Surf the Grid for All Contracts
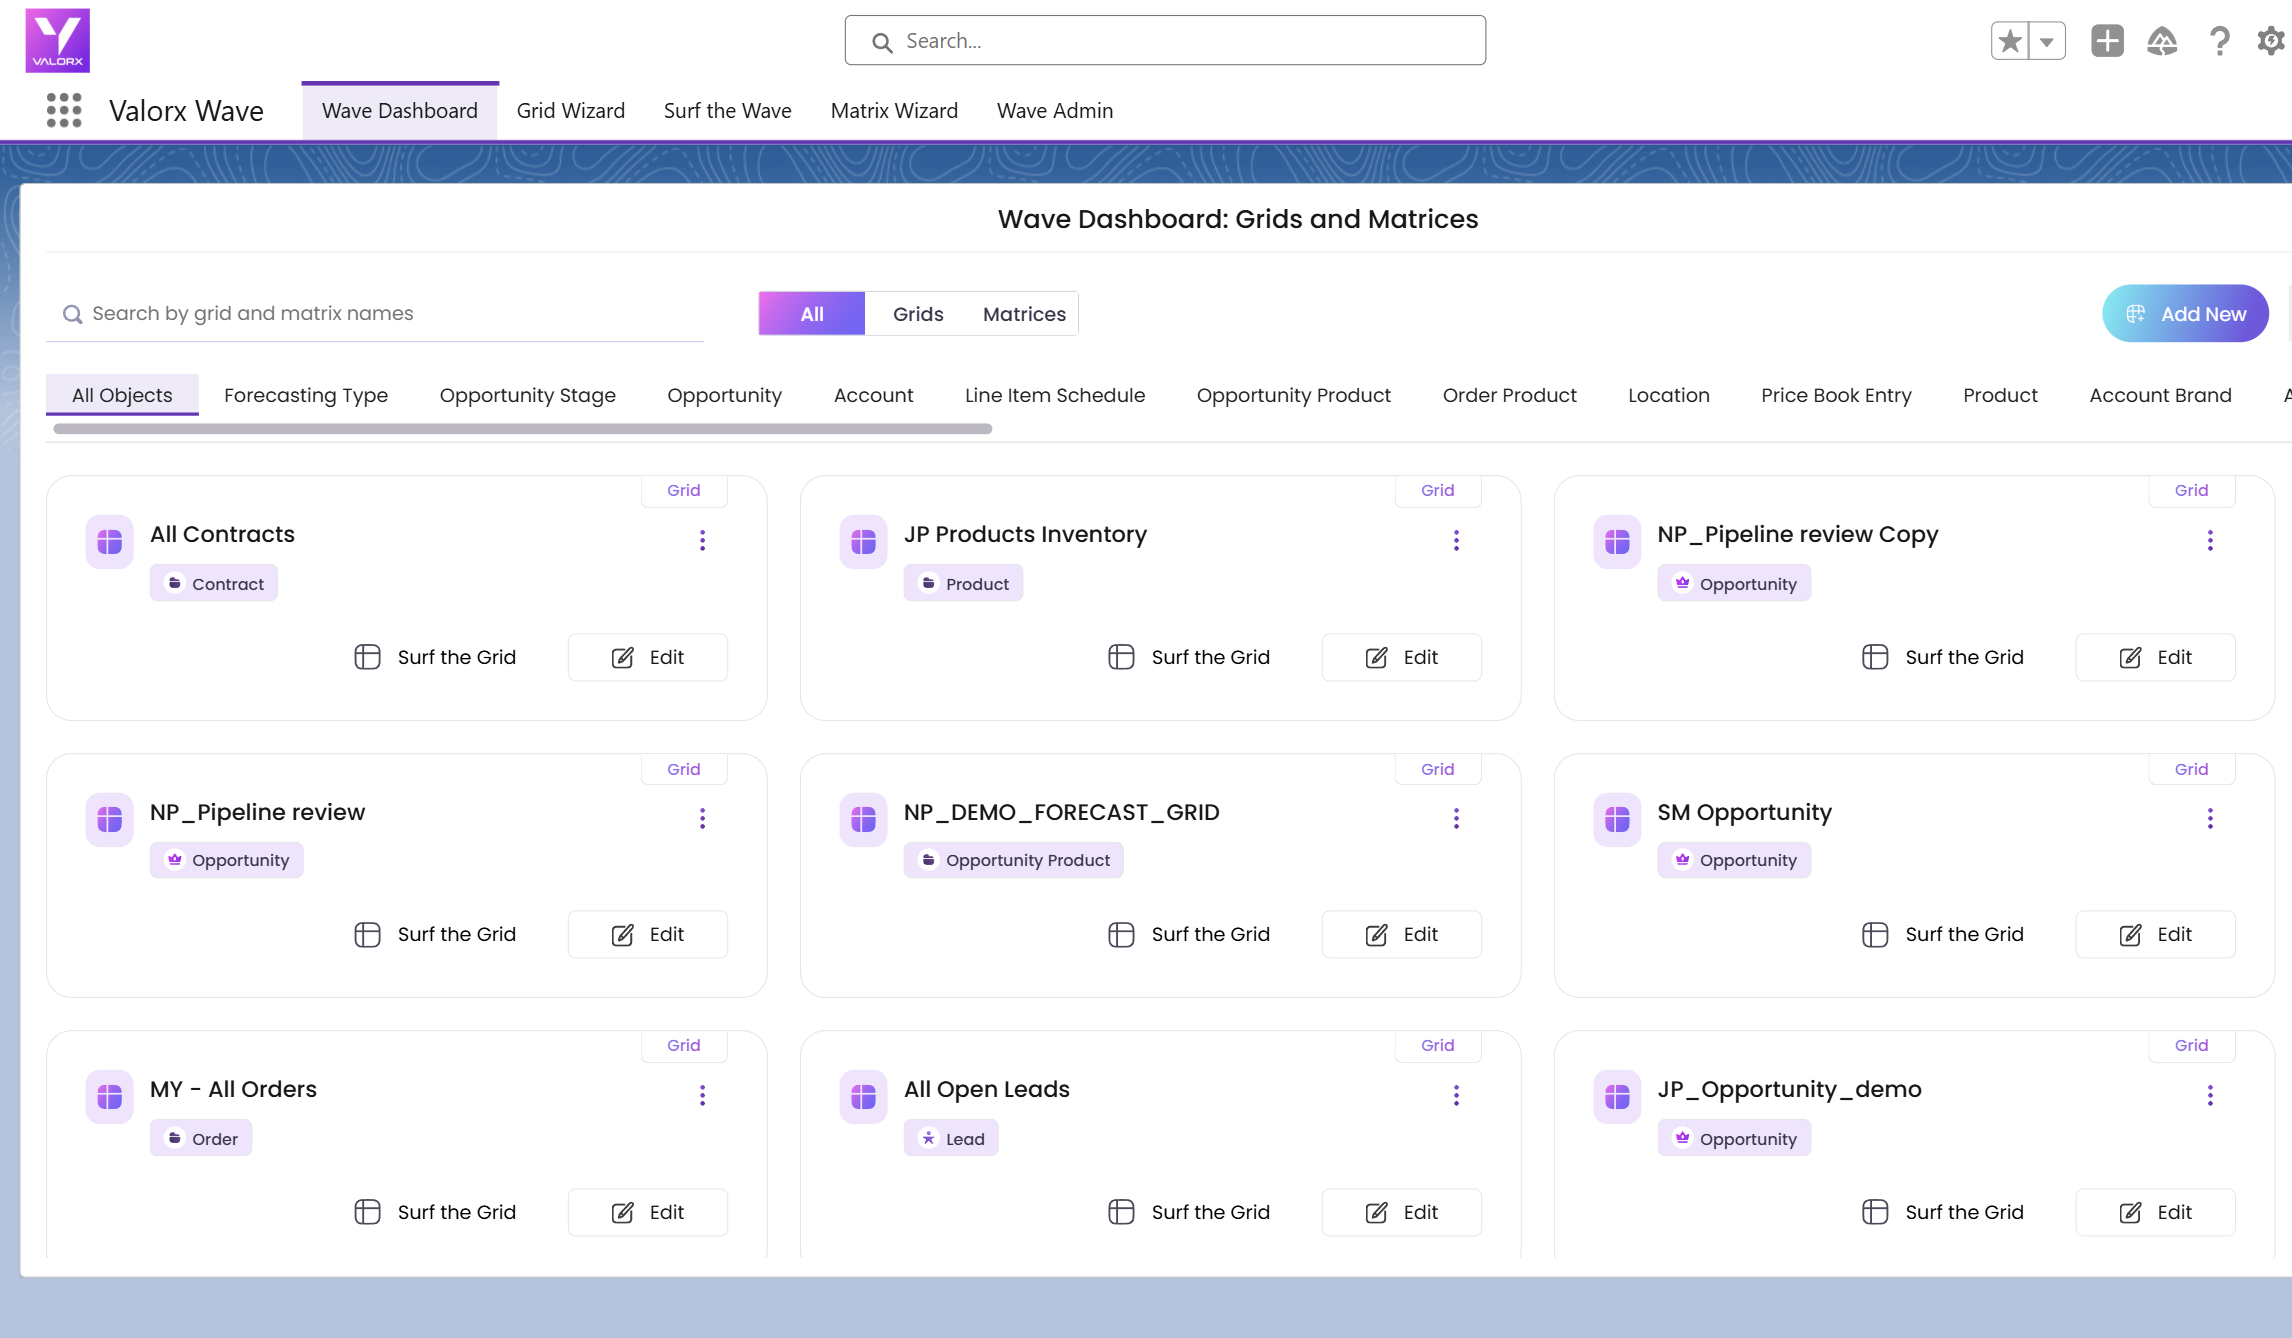 coord(436,657)
